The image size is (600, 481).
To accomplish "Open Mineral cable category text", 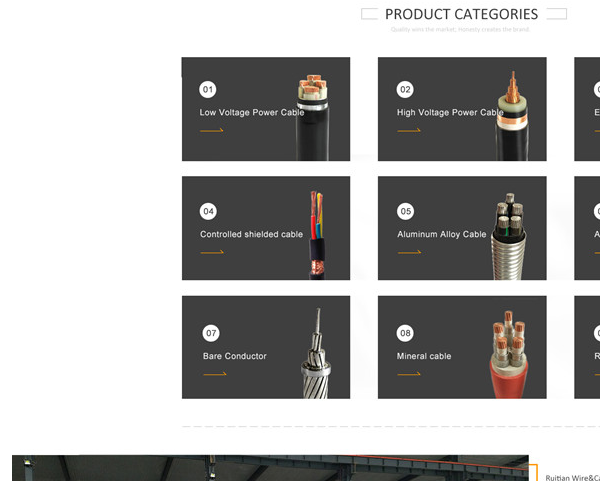I will tap(424, 356).
